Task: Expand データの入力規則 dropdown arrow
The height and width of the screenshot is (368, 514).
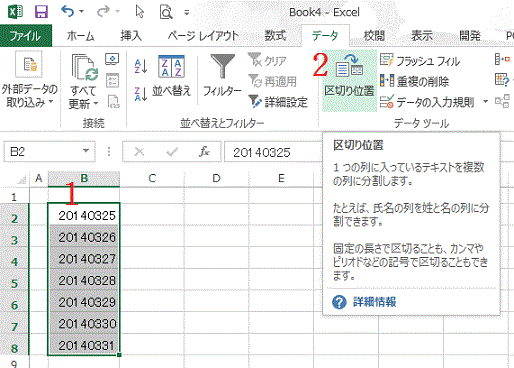Action: click(485, 101)
